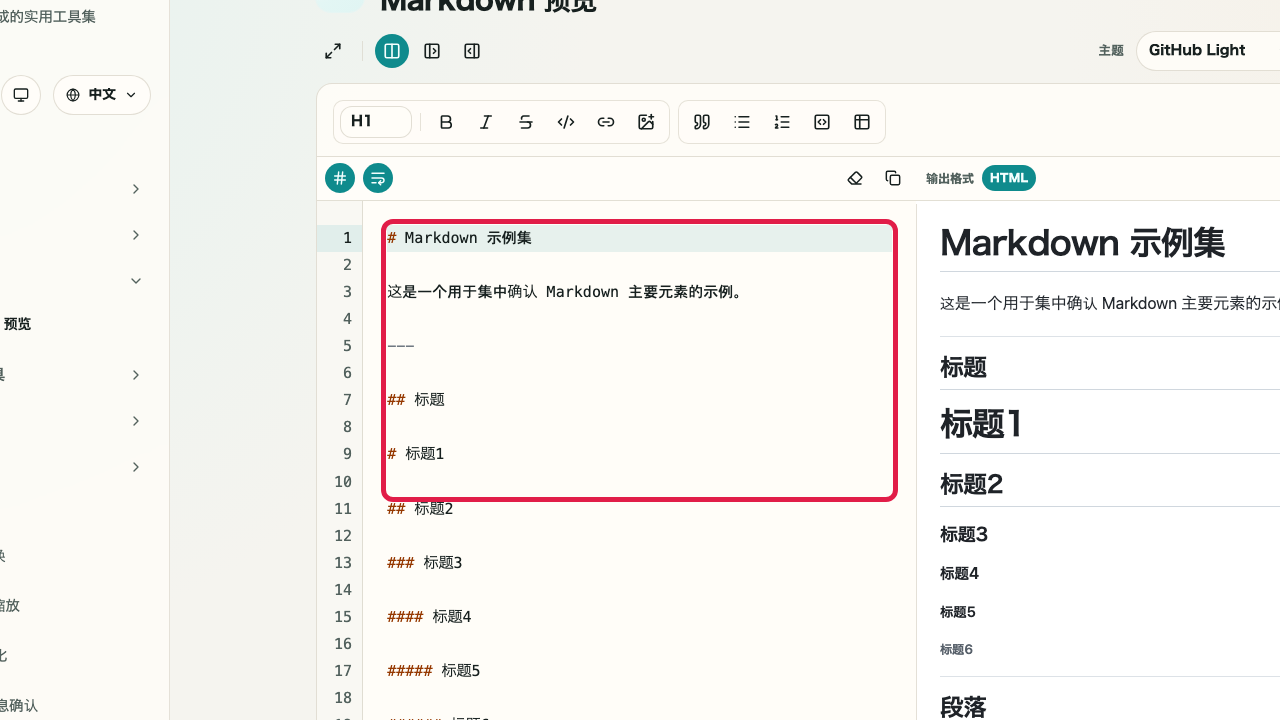Screen dimensions: 1280x720
Task: Insert a hyperlink
Action: pos(606,122)
